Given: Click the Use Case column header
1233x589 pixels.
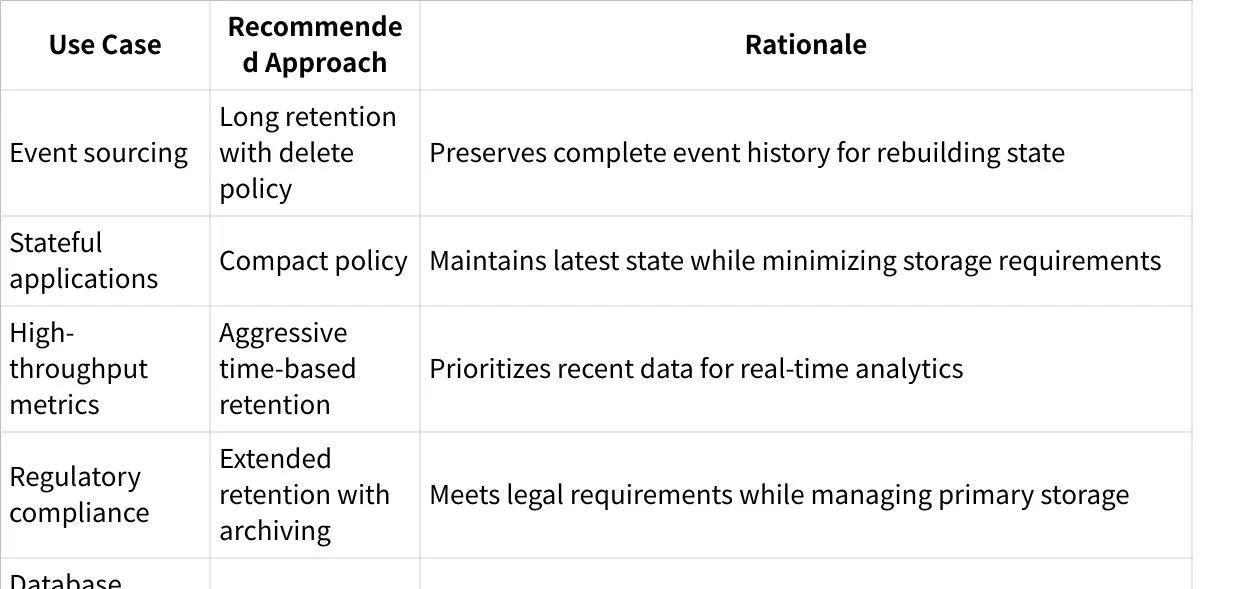Looking at the screenshot, I should coord(105,45).
